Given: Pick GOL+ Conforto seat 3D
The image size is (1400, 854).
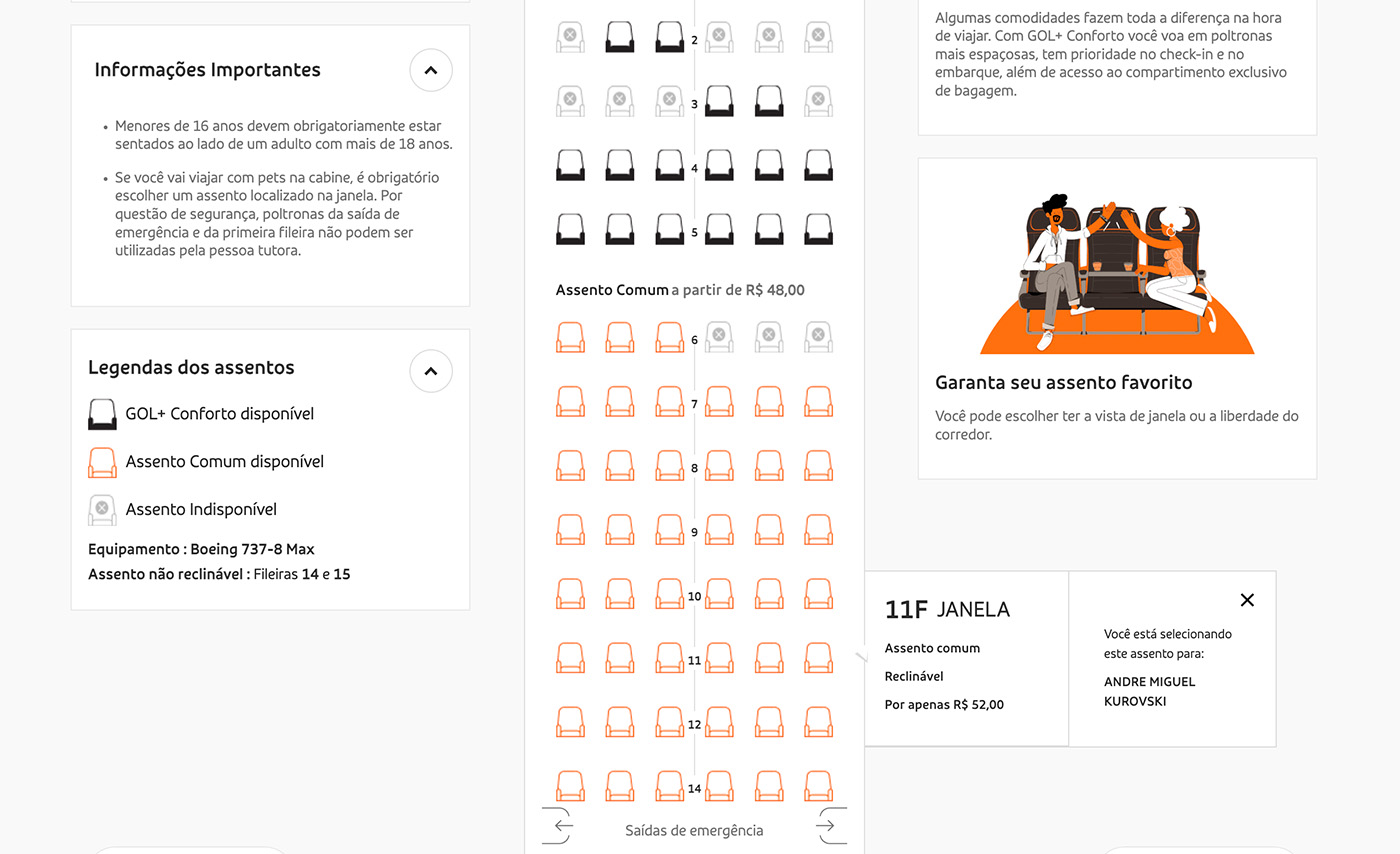Looking at the screenshot, I should pos(719,101).
